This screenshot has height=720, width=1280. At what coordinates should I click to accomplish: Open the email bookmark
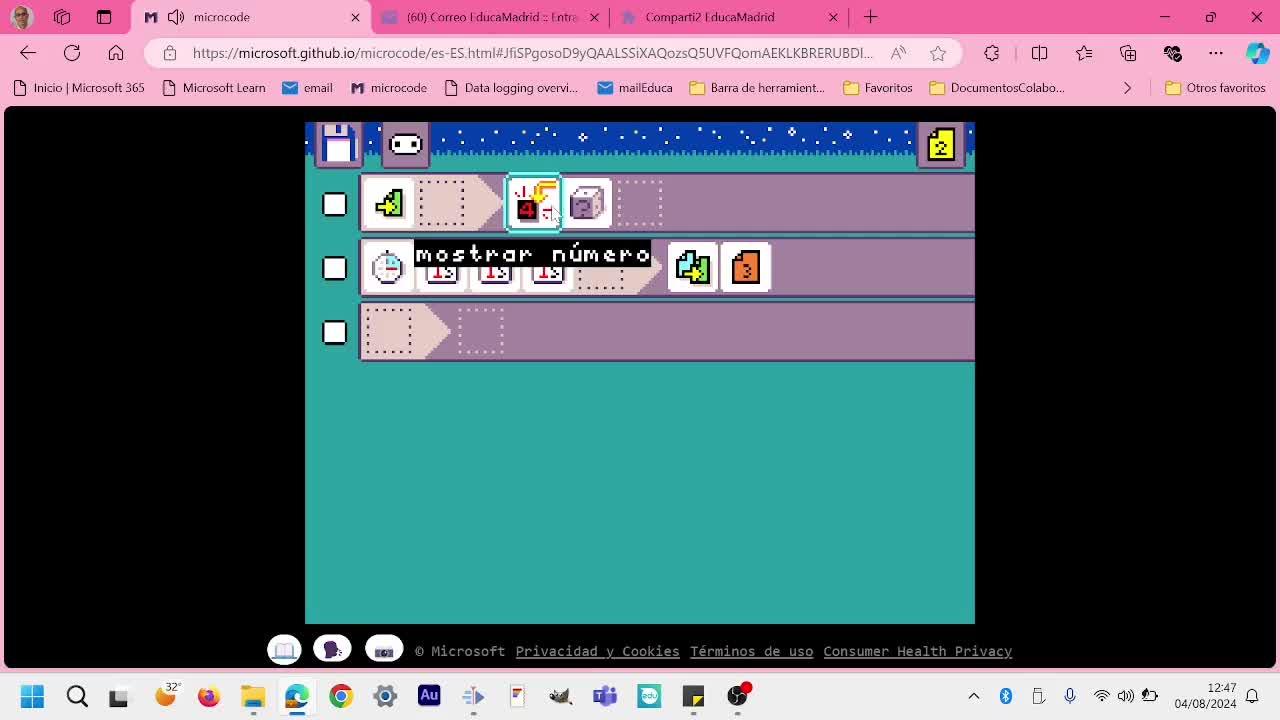point(307,88)
